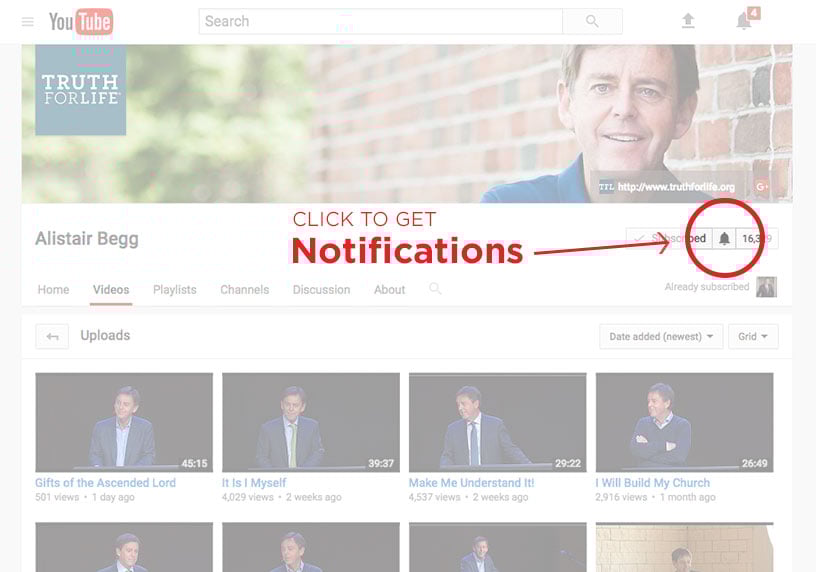Open the About tab
This screenshot has width=816, height=572.
point(389,290)
